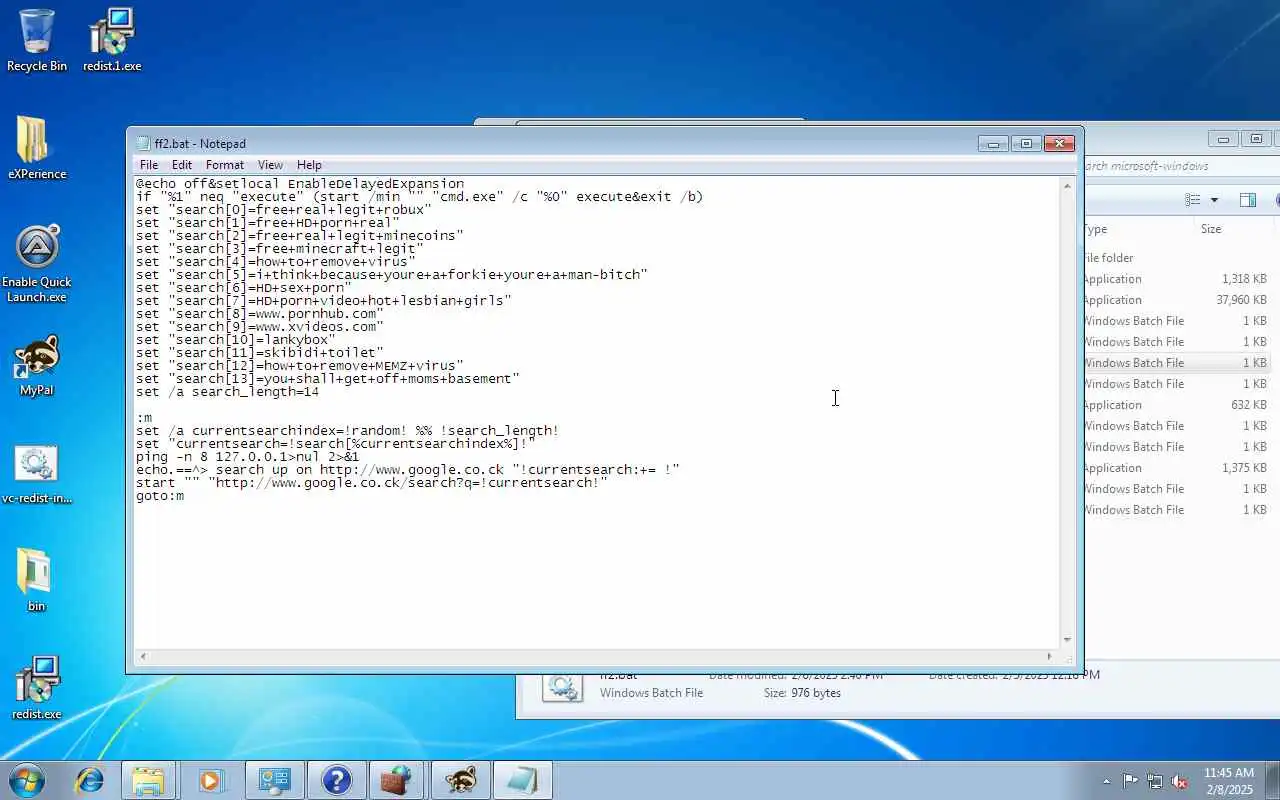This screenshot has height=800, width=1280.
Task: Minimize the ff2.bat Notepad window
Action: (x=993, y=143)
